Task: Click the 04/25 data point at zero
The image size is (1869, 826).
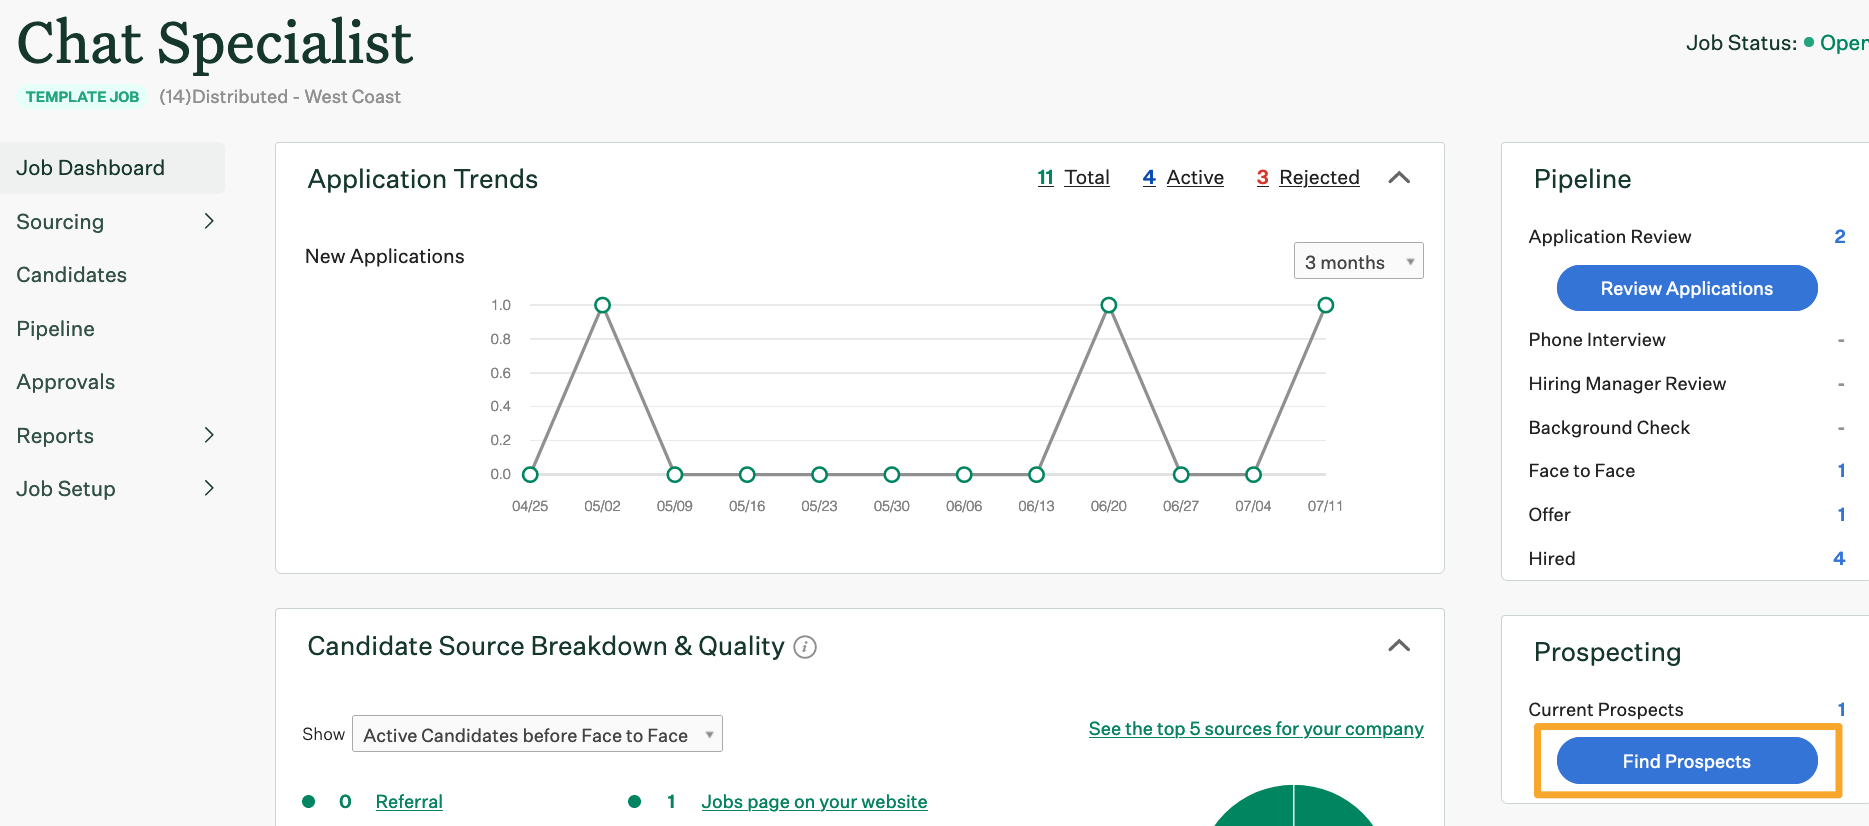Action: [530, 474]
